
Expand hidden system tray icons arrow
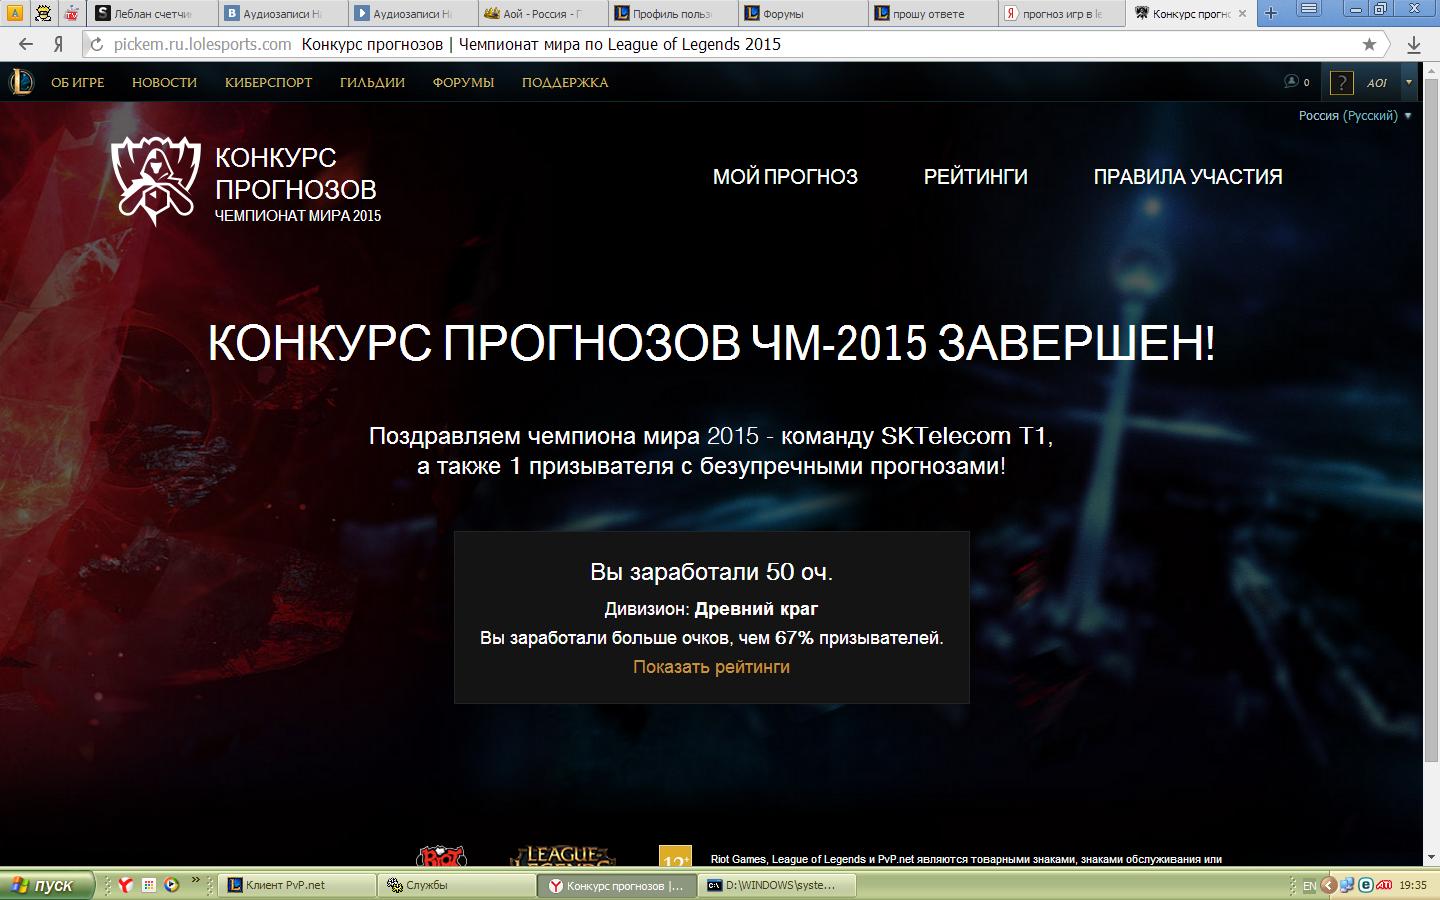click(x=1329, y=885)
